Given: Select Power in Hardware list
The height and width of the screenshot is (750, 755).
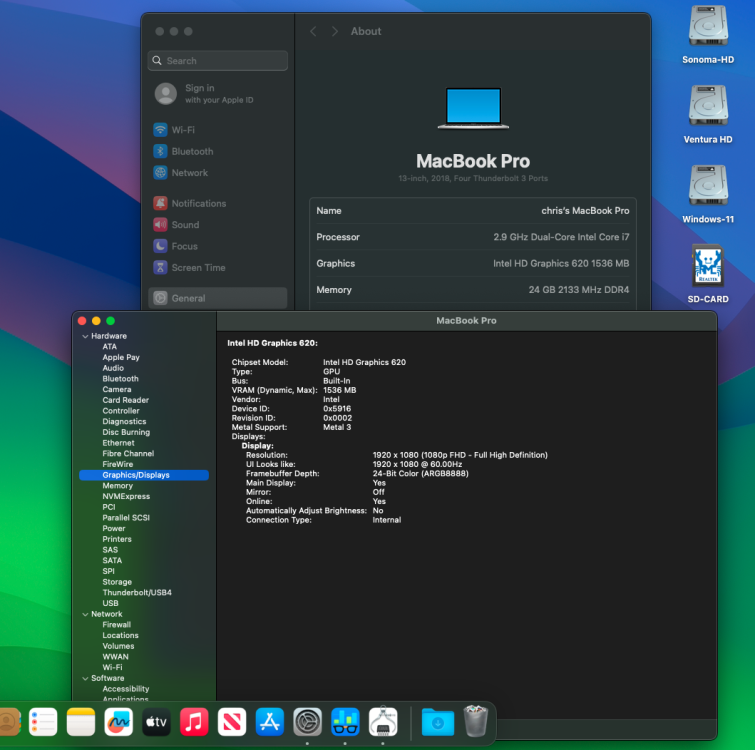Looking at the screenshot, I should (x=114, y=529).
